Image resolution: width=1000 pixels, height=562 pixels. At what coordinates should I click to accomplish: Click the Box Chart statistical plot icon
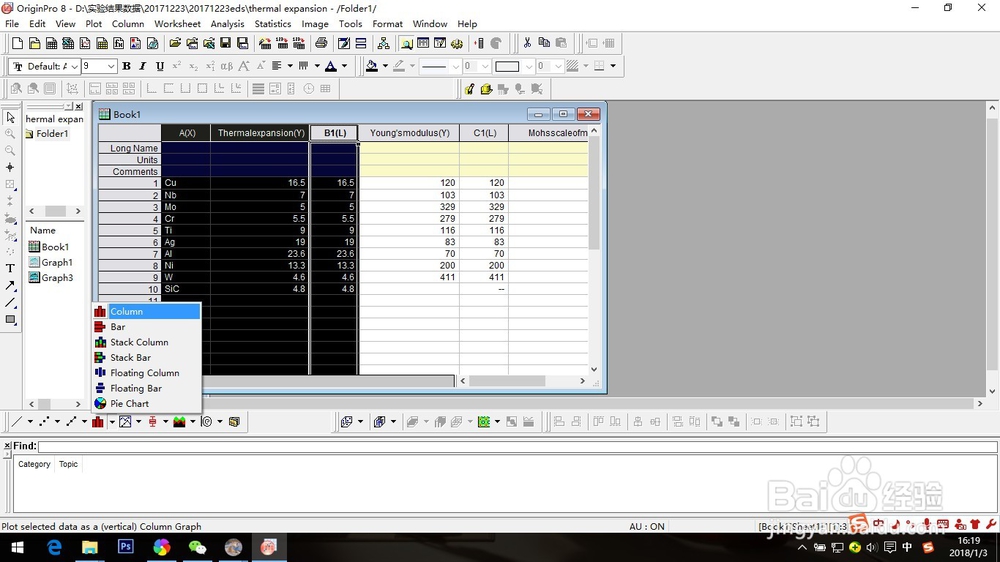[x=152, y=422]
